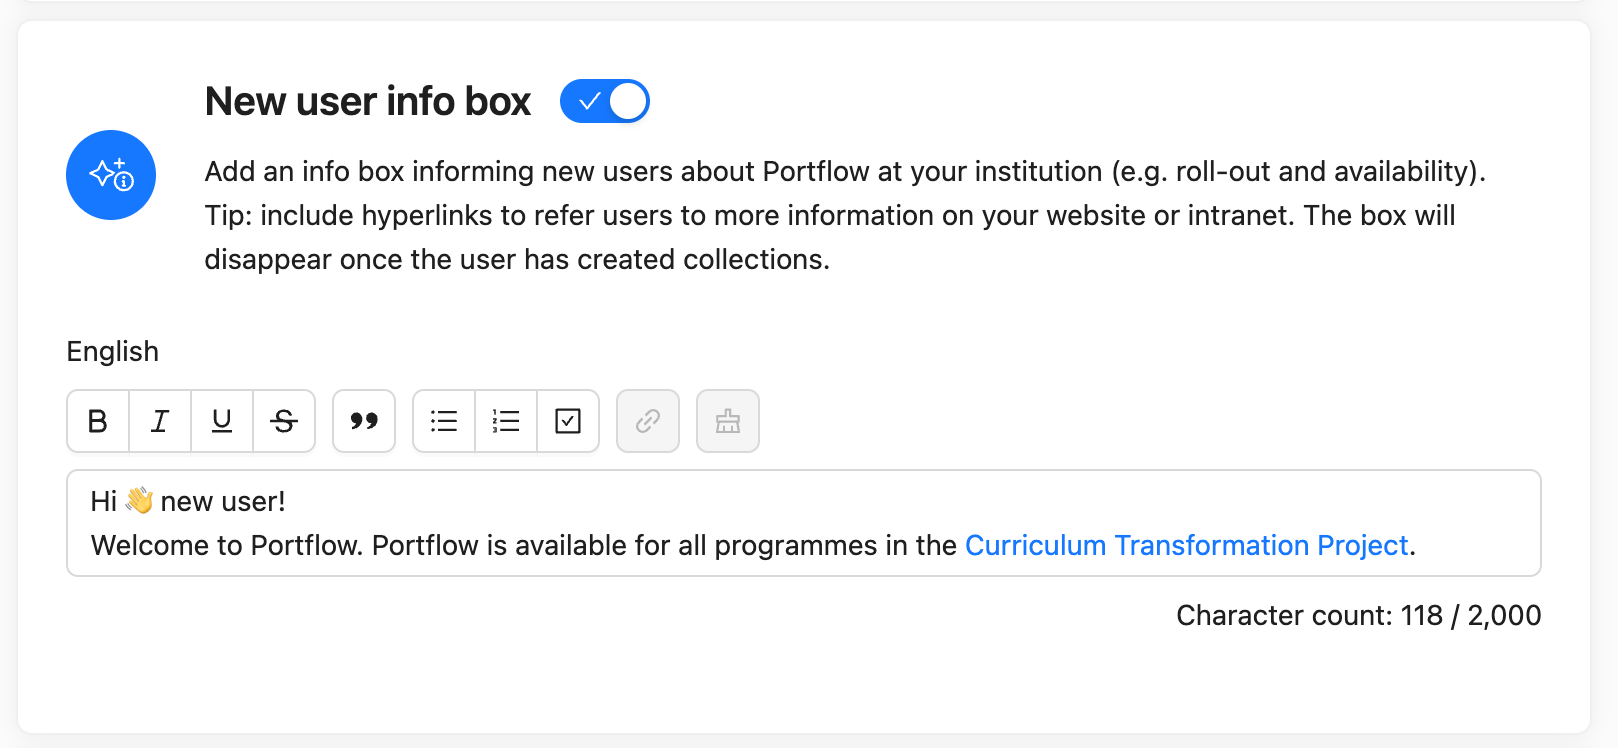Insert a checklist
Viewport: 1618px width, 748px height.
[x=568, y=421]
